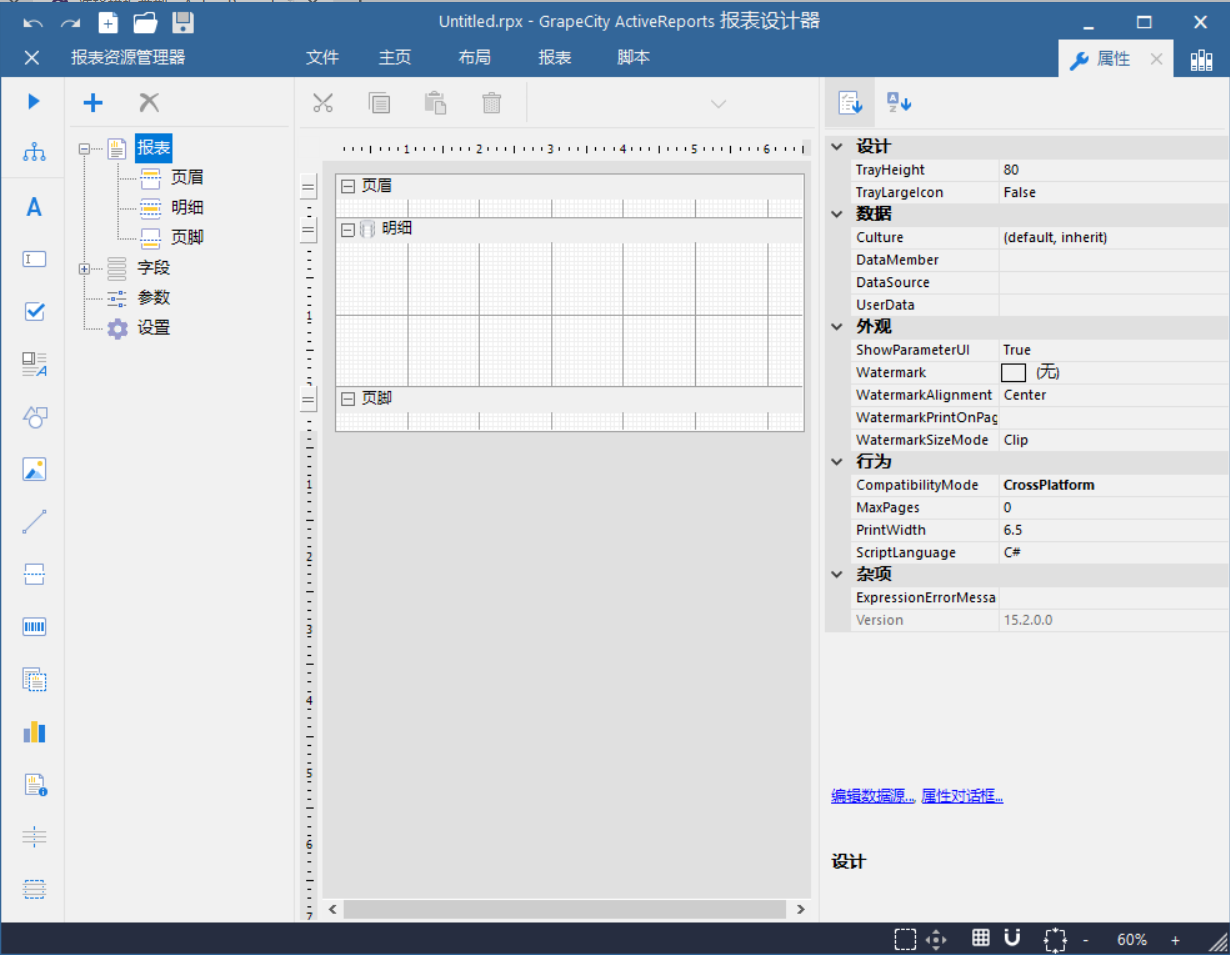The width and height of the screenshot is (1230, 955).
Task: Expand the 字段 tree node
Action: [x=85, y=268]
